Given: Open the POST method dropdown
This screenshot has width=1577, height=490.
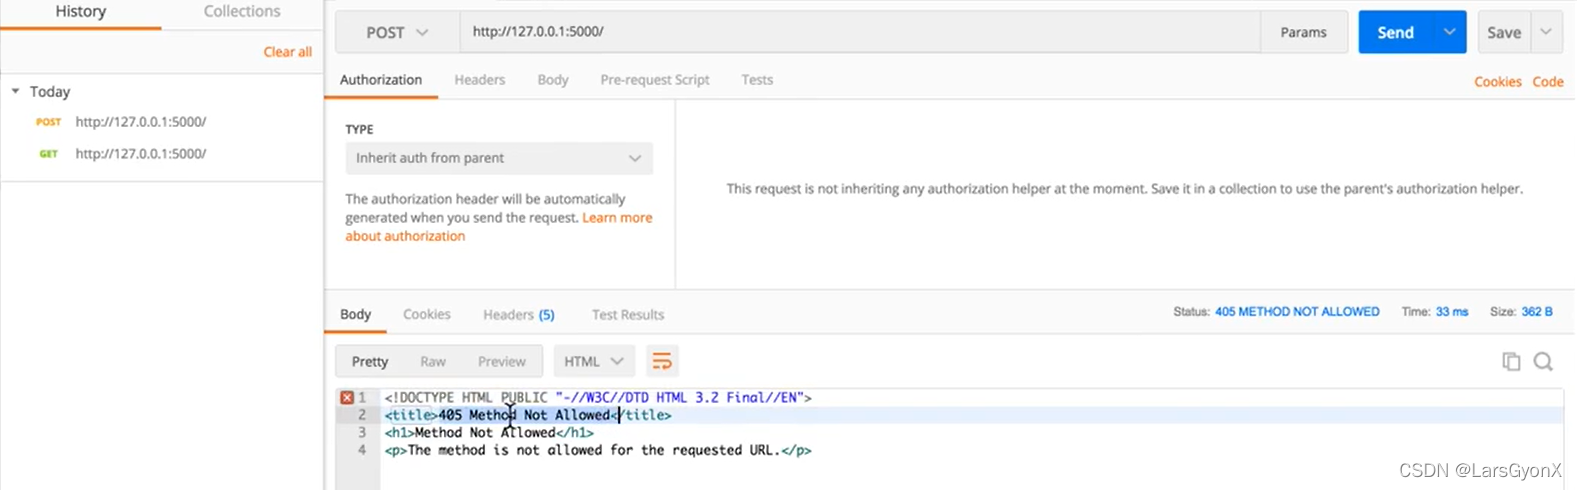Looking at the screenshot, I should pos(397,32).
